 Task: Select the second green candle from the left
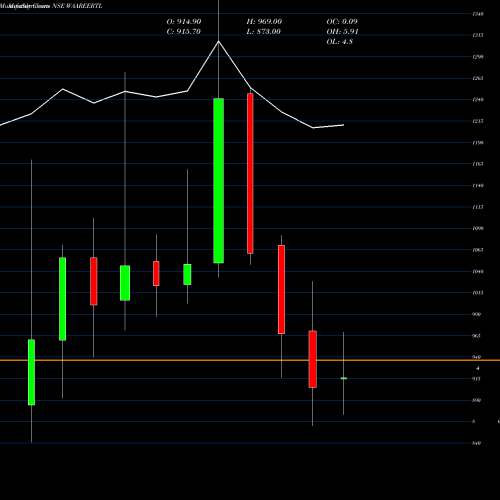(x=62, y=299)
